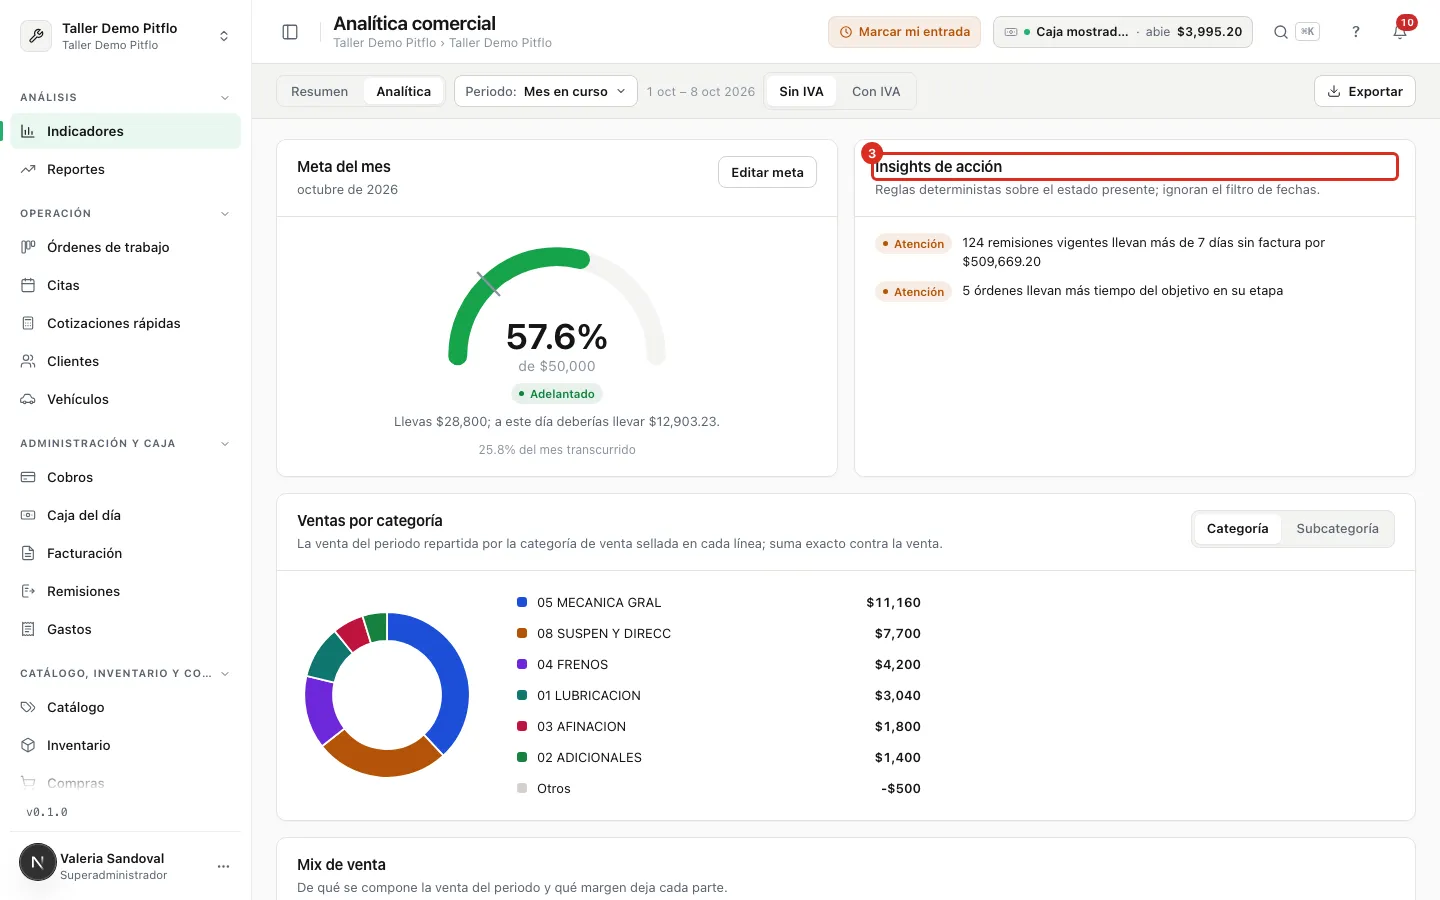Click the Citas calendar icon
The image size is (1440, 900).
pyautogui.click(x=28, y=285)
